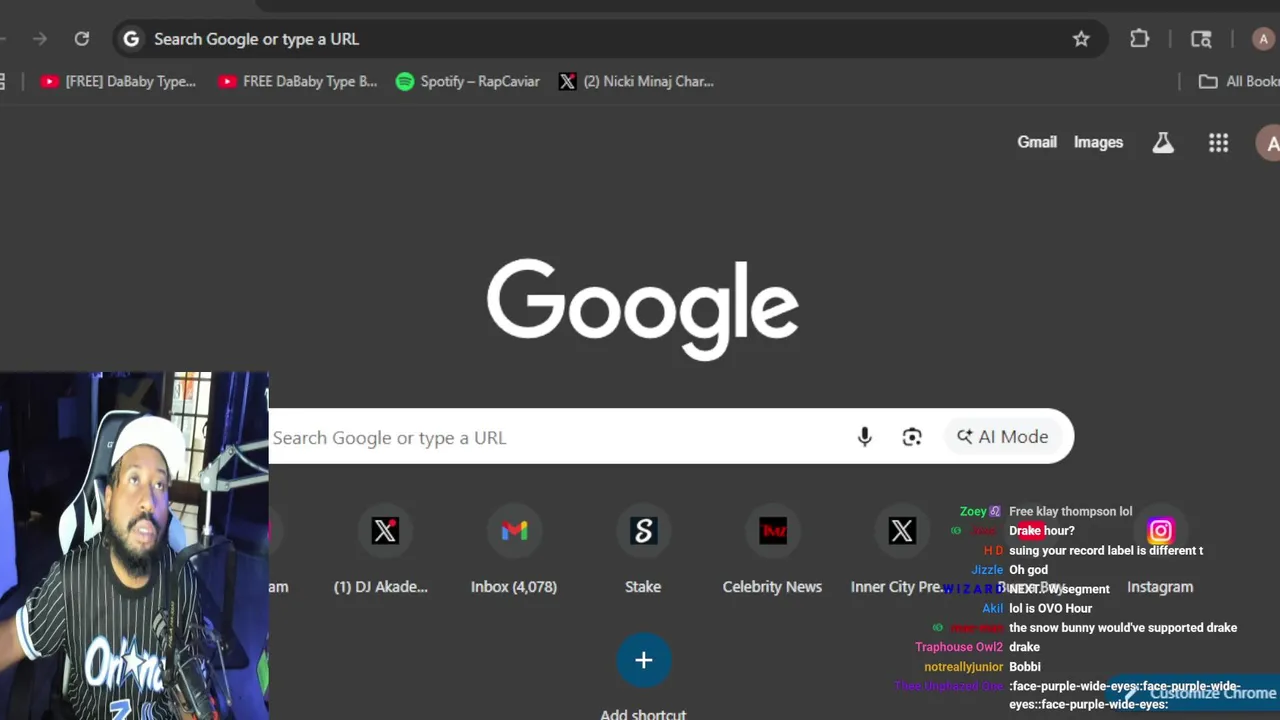This screenshot has height=720, width=1280.
Task: Click chat message 'Oh god' by Jizzle
Action: [1028, 570]
